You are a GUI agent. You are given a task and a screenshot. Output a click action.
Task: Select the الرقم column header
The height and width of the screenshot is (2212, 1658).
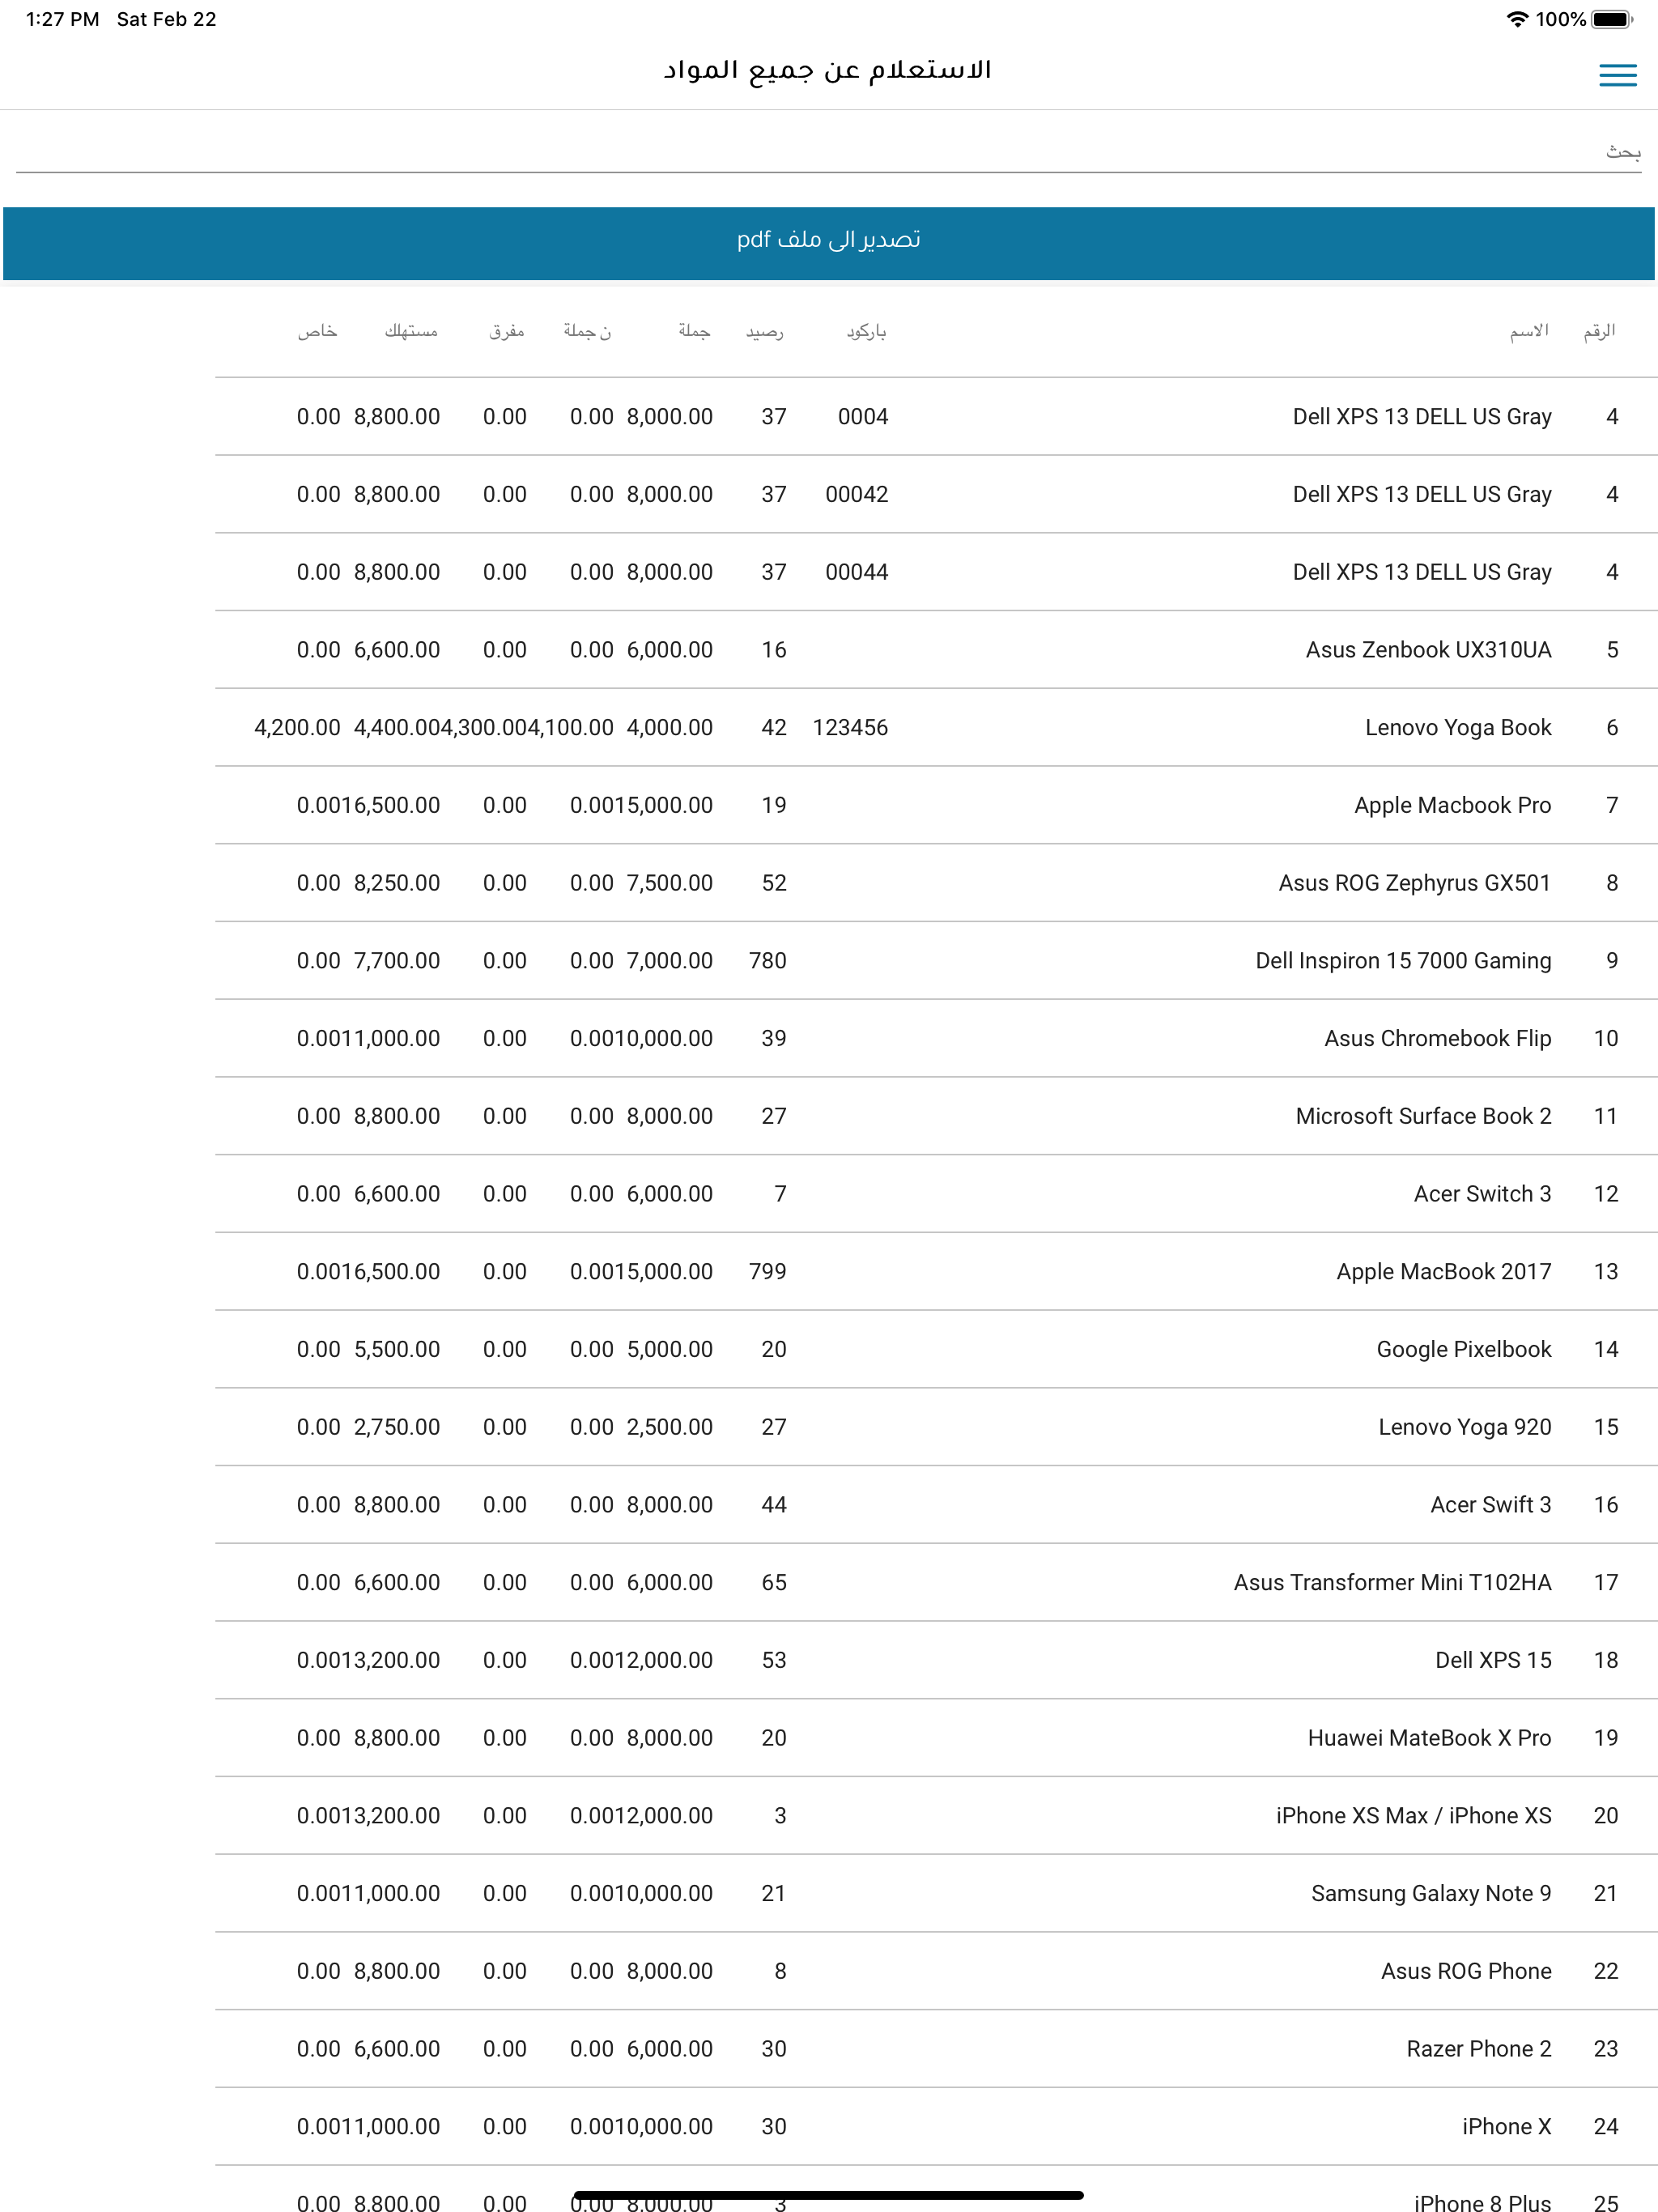click(1599, 331)
